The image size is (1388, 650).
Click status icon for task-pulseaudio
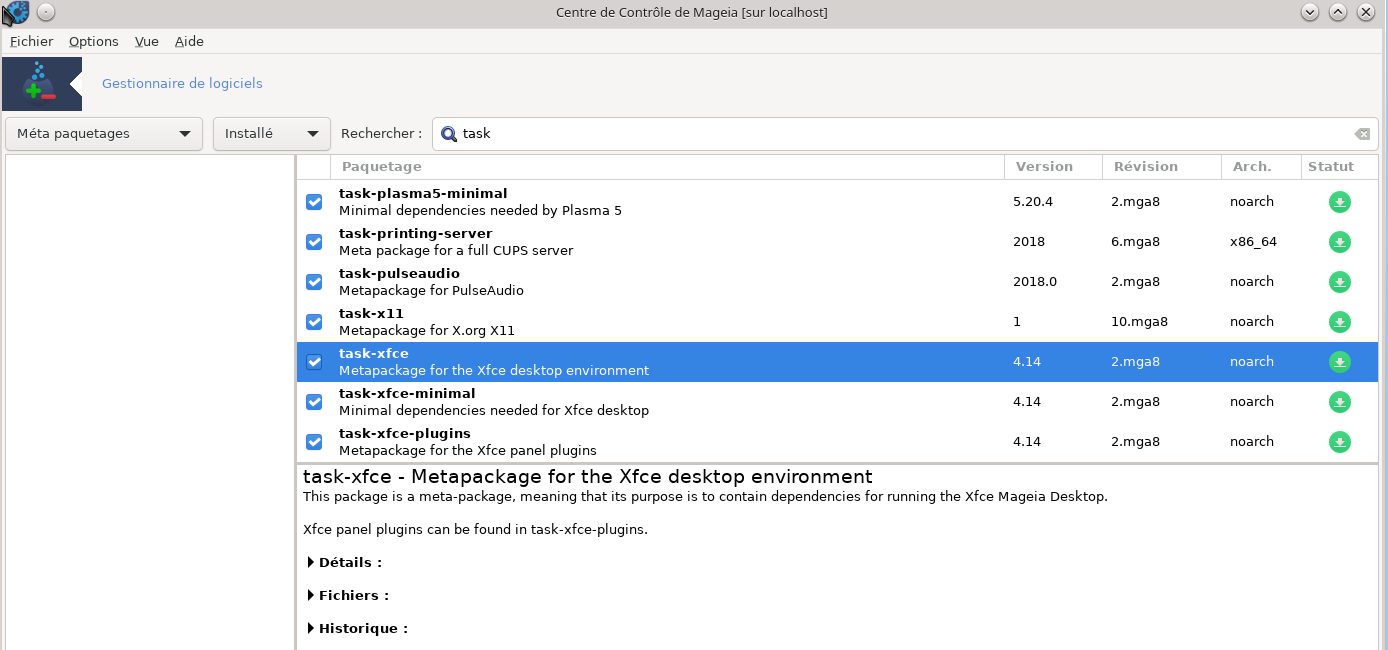[x=1339, y=282]
